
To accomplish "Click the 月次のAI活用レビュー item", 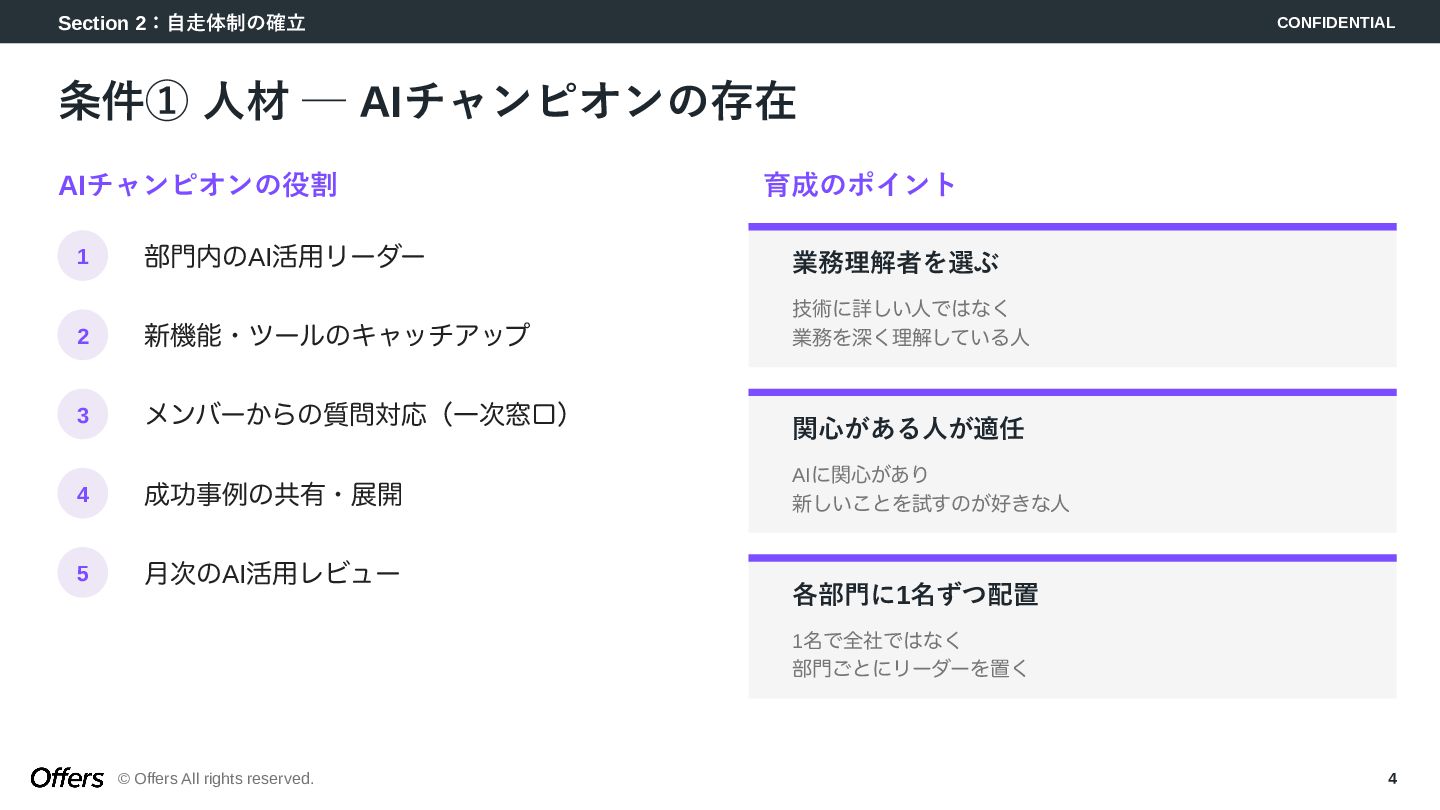I will point(272,573).
